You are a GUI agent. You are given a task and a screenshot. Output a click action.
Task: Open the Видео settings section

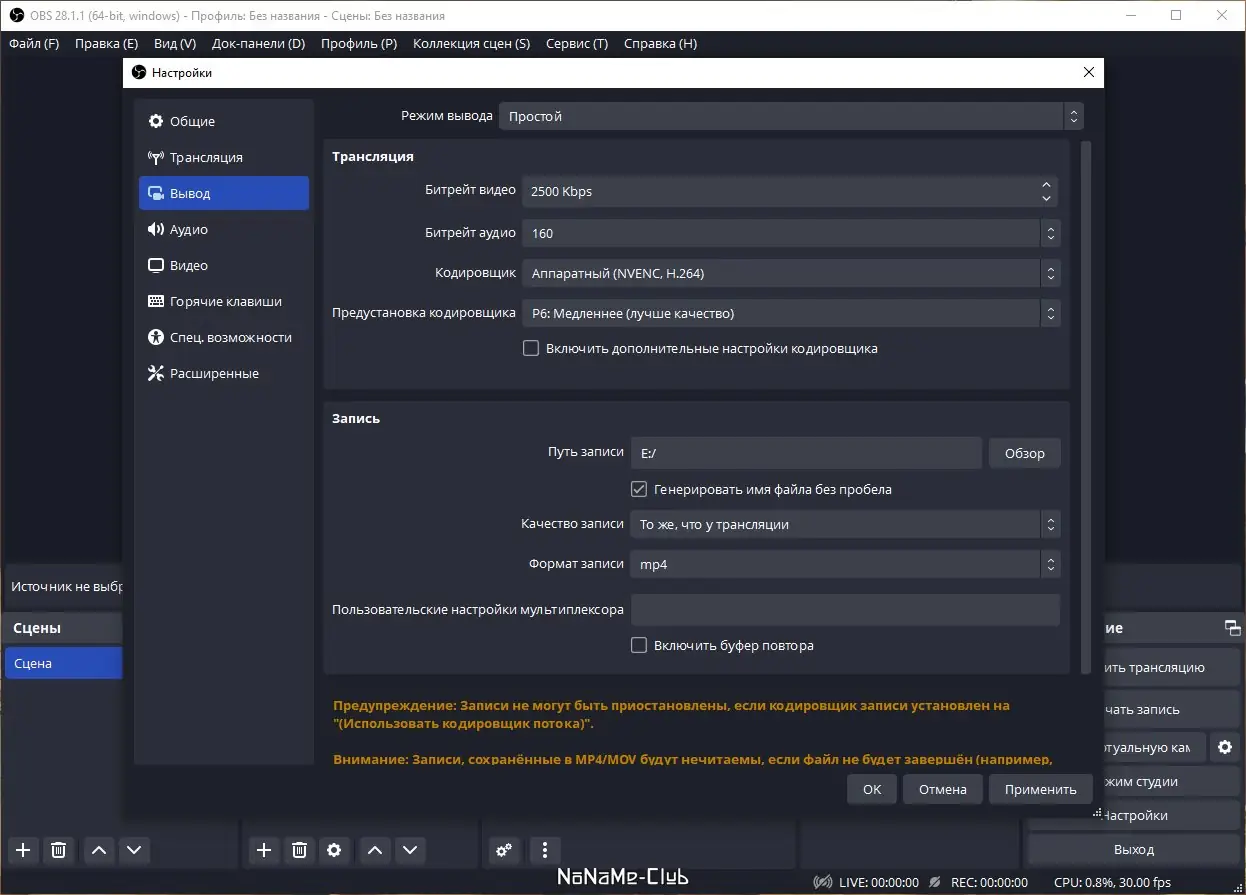pyautogui.click(x=224, y=265)
